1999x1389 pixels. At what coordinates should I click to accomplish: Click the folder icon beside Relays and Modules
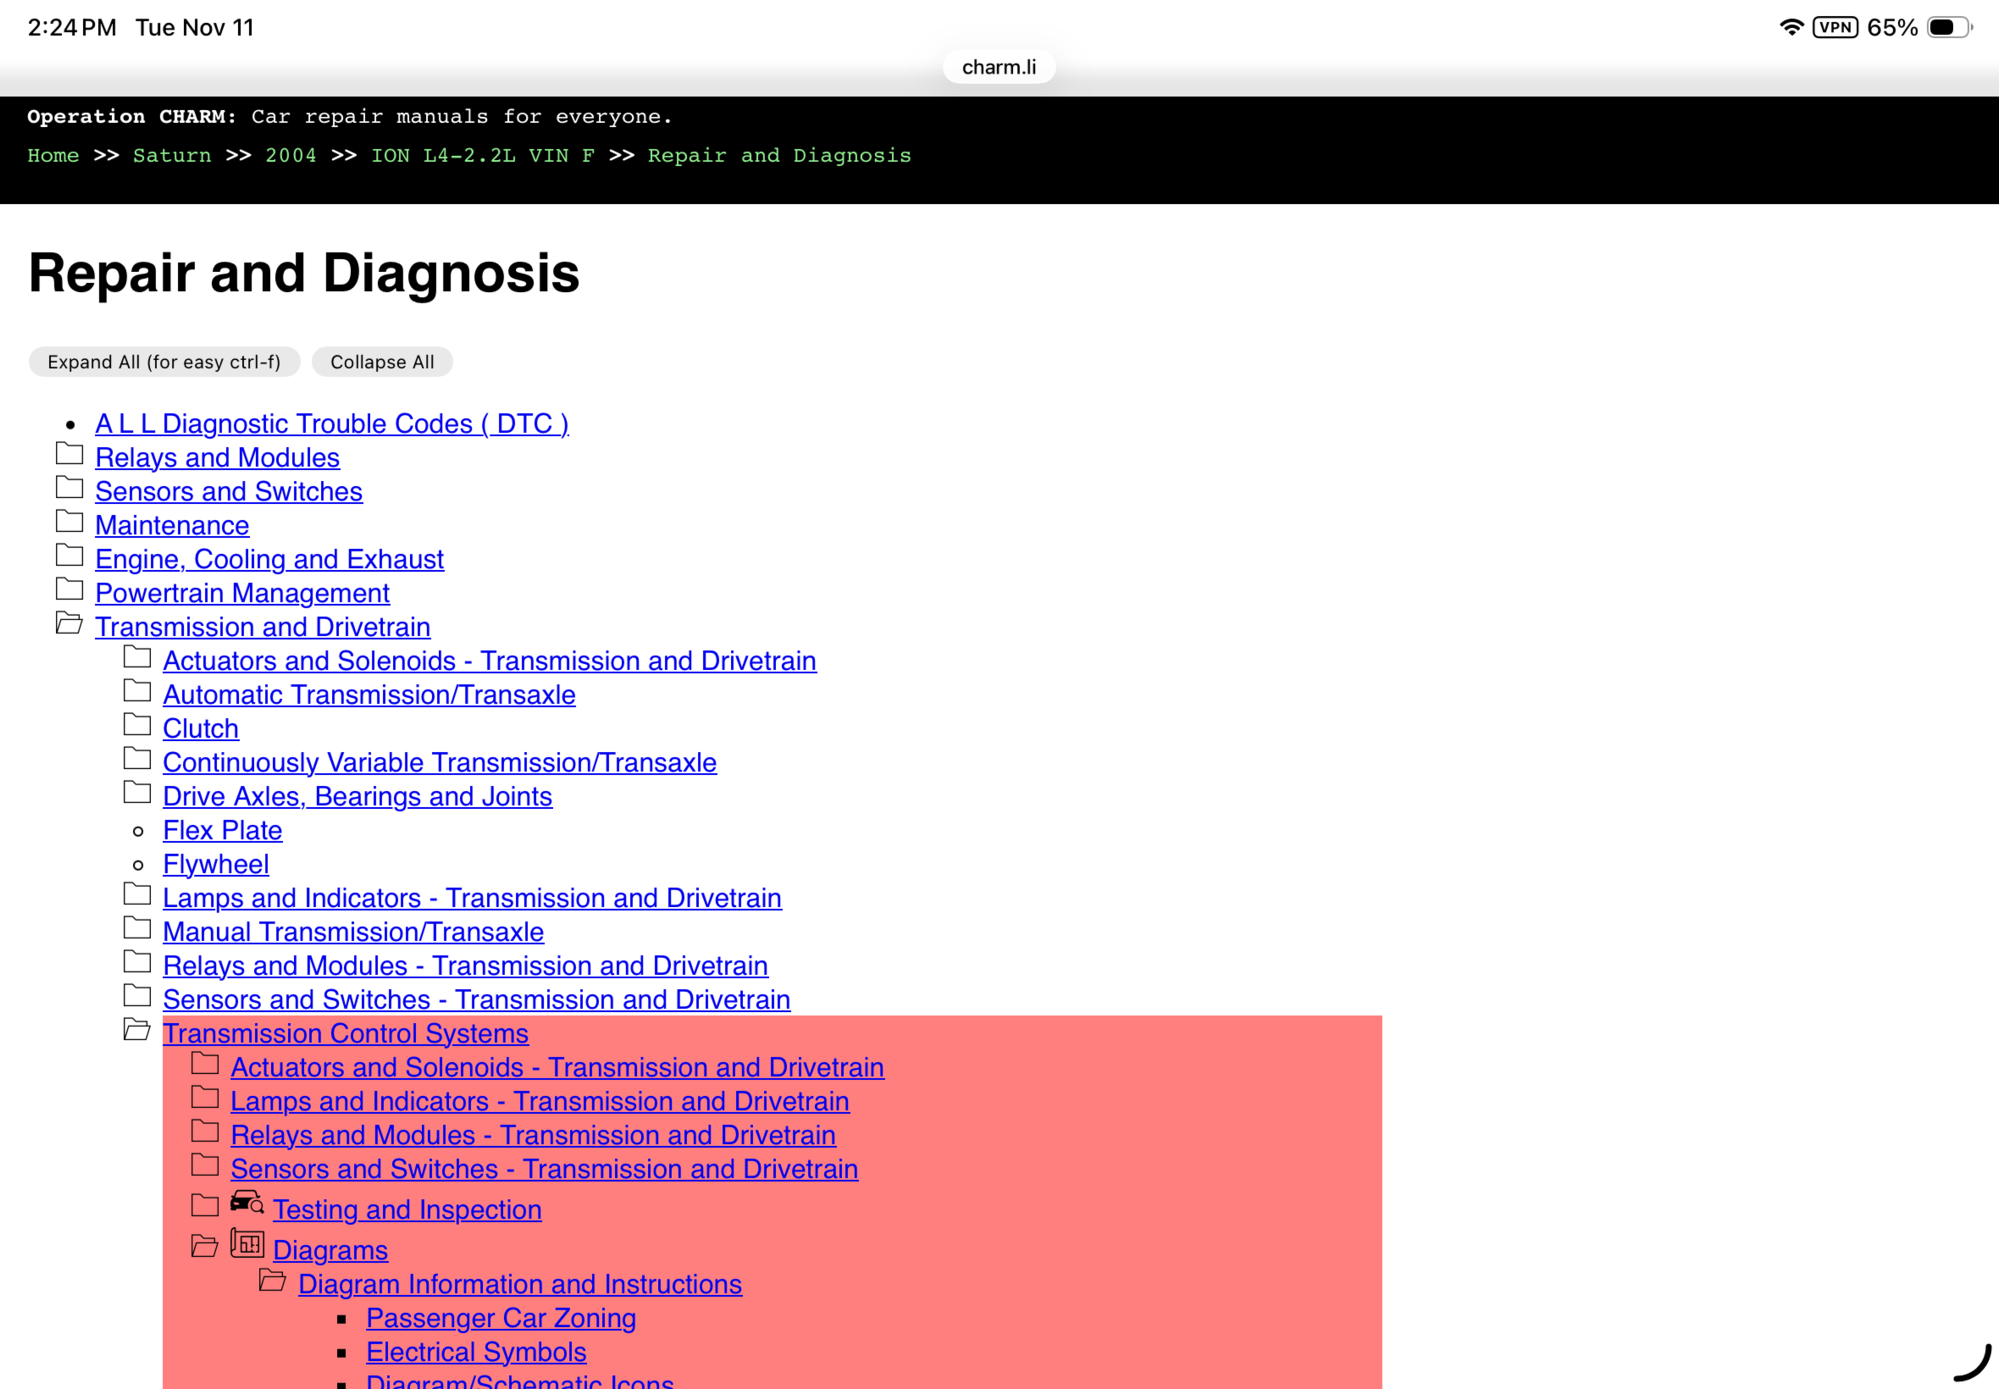point(69,455)
